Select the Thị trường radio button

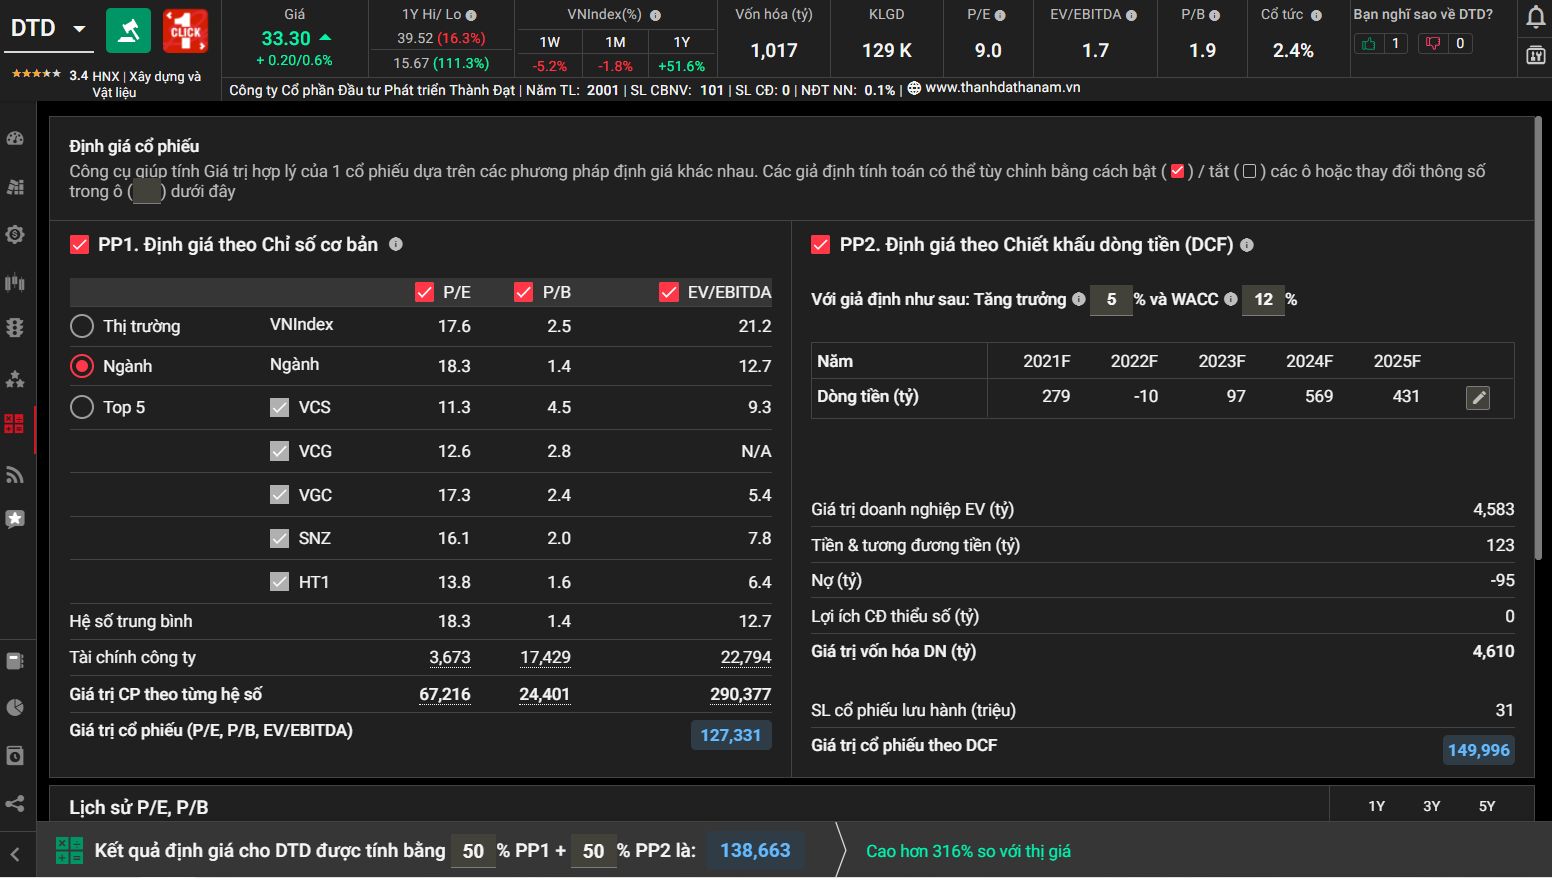(x=82, y=326)
